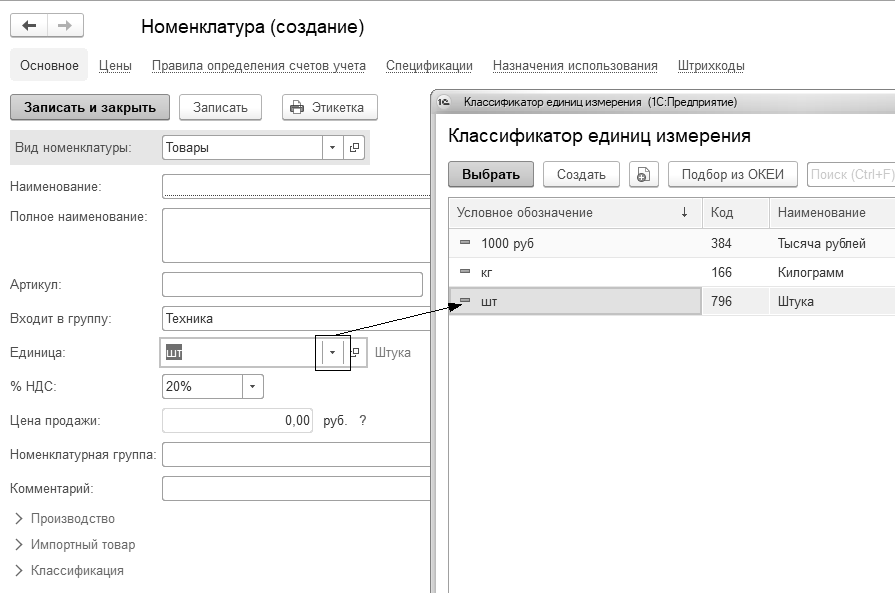The width and height of the screenshot is (895, 593).
Task: Click the Цена продажи 0,00 field
Action: [237, 421]
